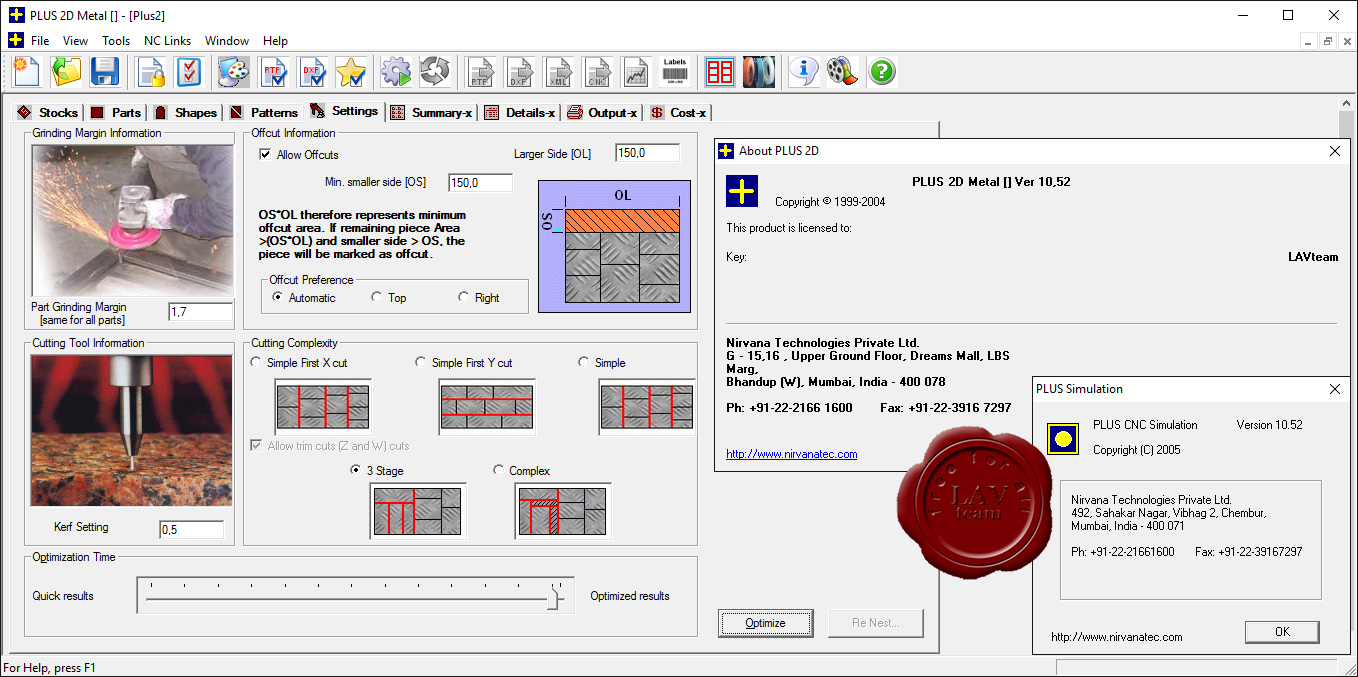This screenshot has width=1358, height=677.
Task: Close the About PLUS 2D dialog
Action: click(1334, 151)
